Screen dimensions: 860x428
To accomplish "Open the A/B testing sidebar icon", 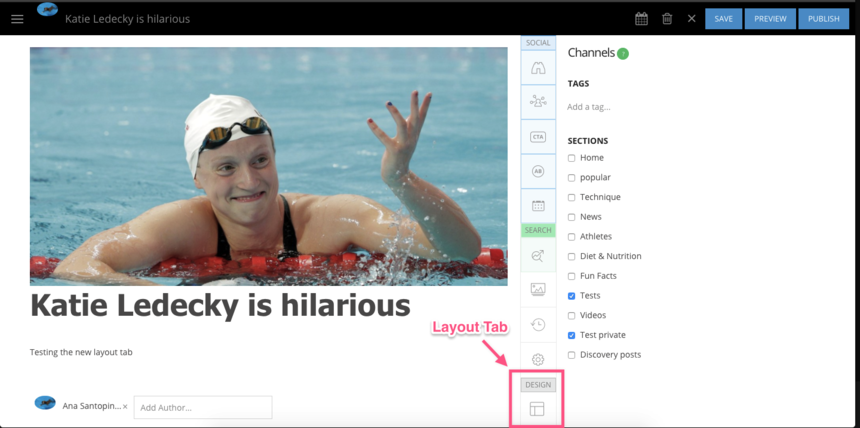I will coord(538,171).
